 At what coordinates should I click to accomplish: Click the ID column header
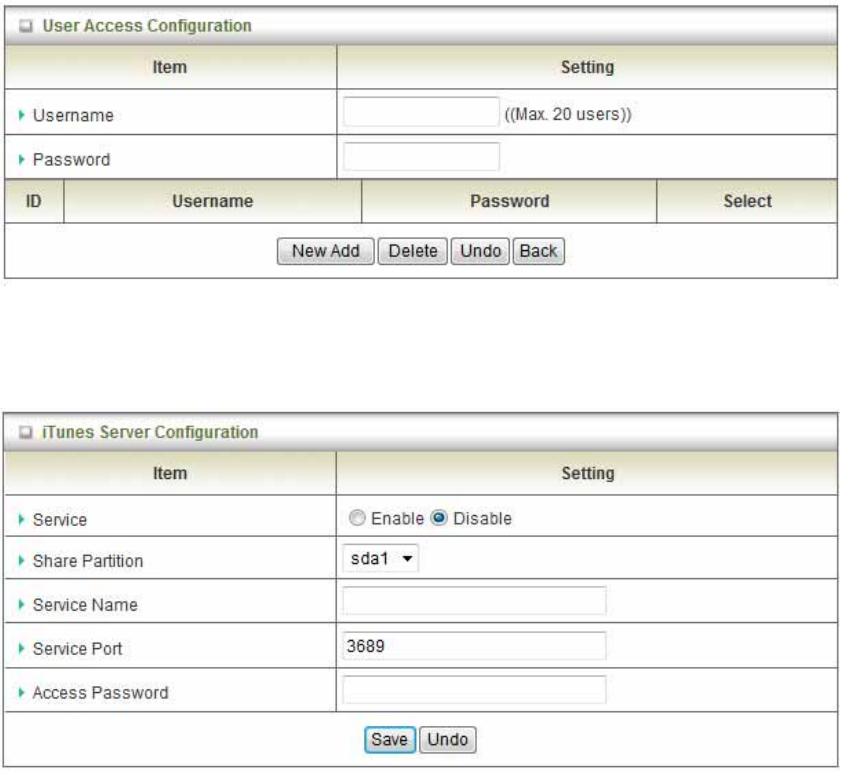tap(34, 201)
